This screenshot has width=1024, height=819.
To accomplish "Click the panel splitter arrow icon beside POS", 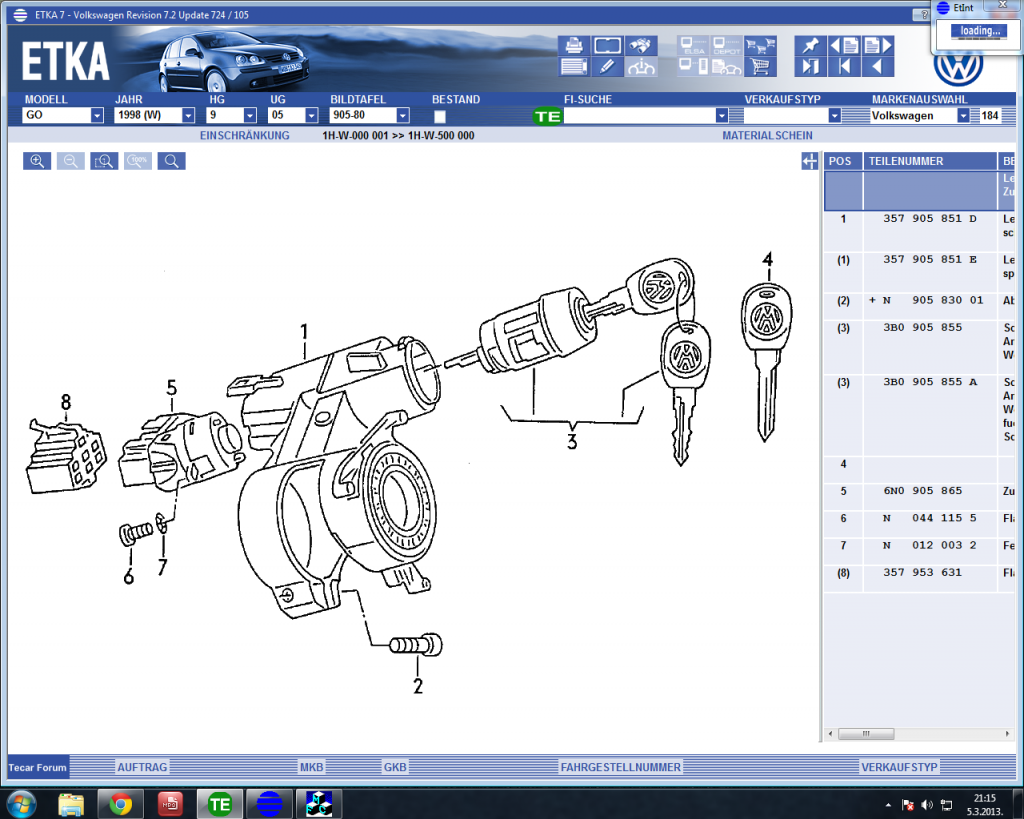I will tap(809, 161).
